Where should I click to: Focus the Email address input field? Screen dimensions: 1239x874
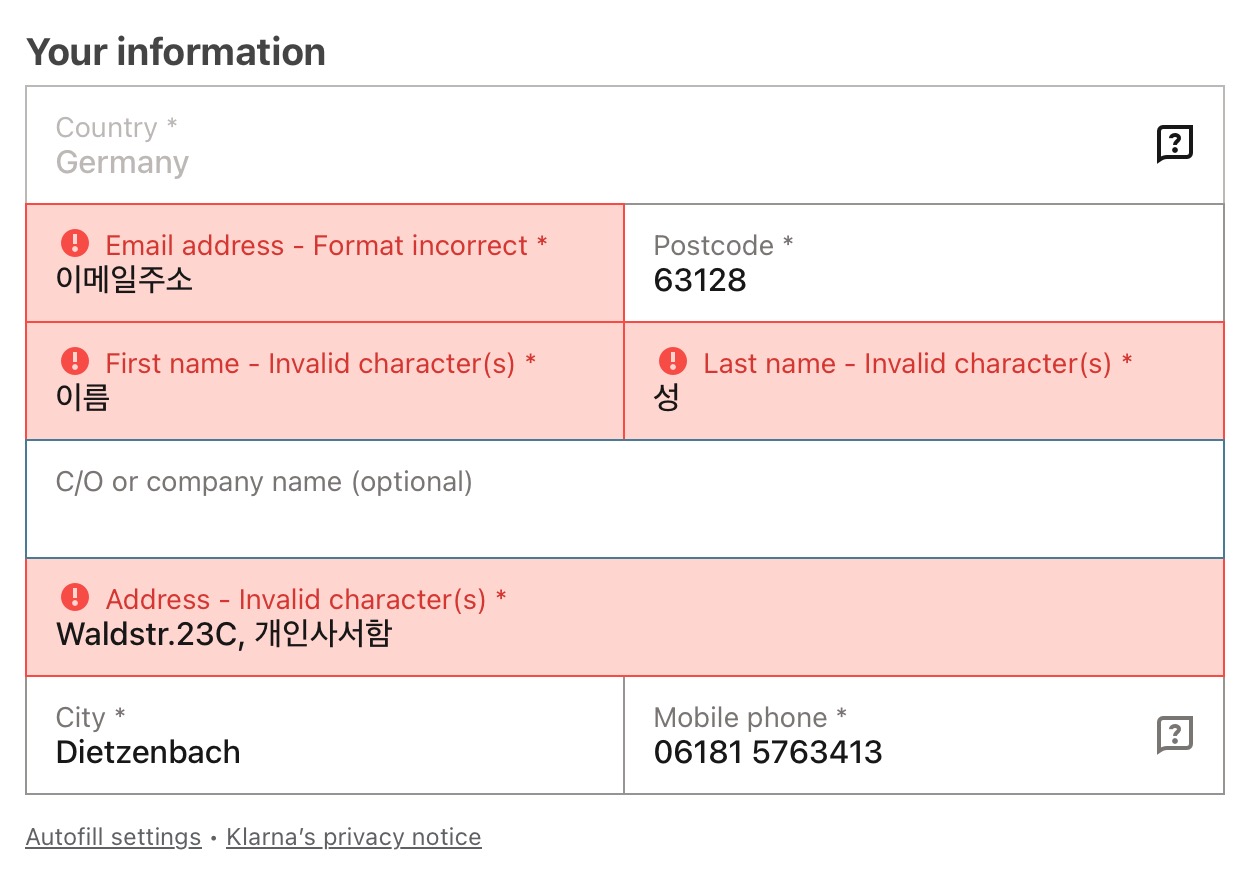pyautogui.click(x=325, y=263)
